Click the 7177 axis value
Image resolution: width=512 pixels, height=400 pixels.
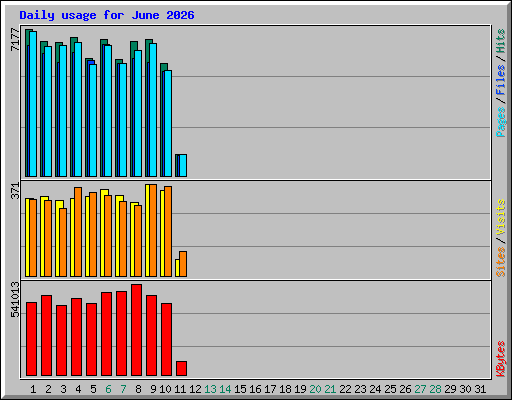click(15, 40)
